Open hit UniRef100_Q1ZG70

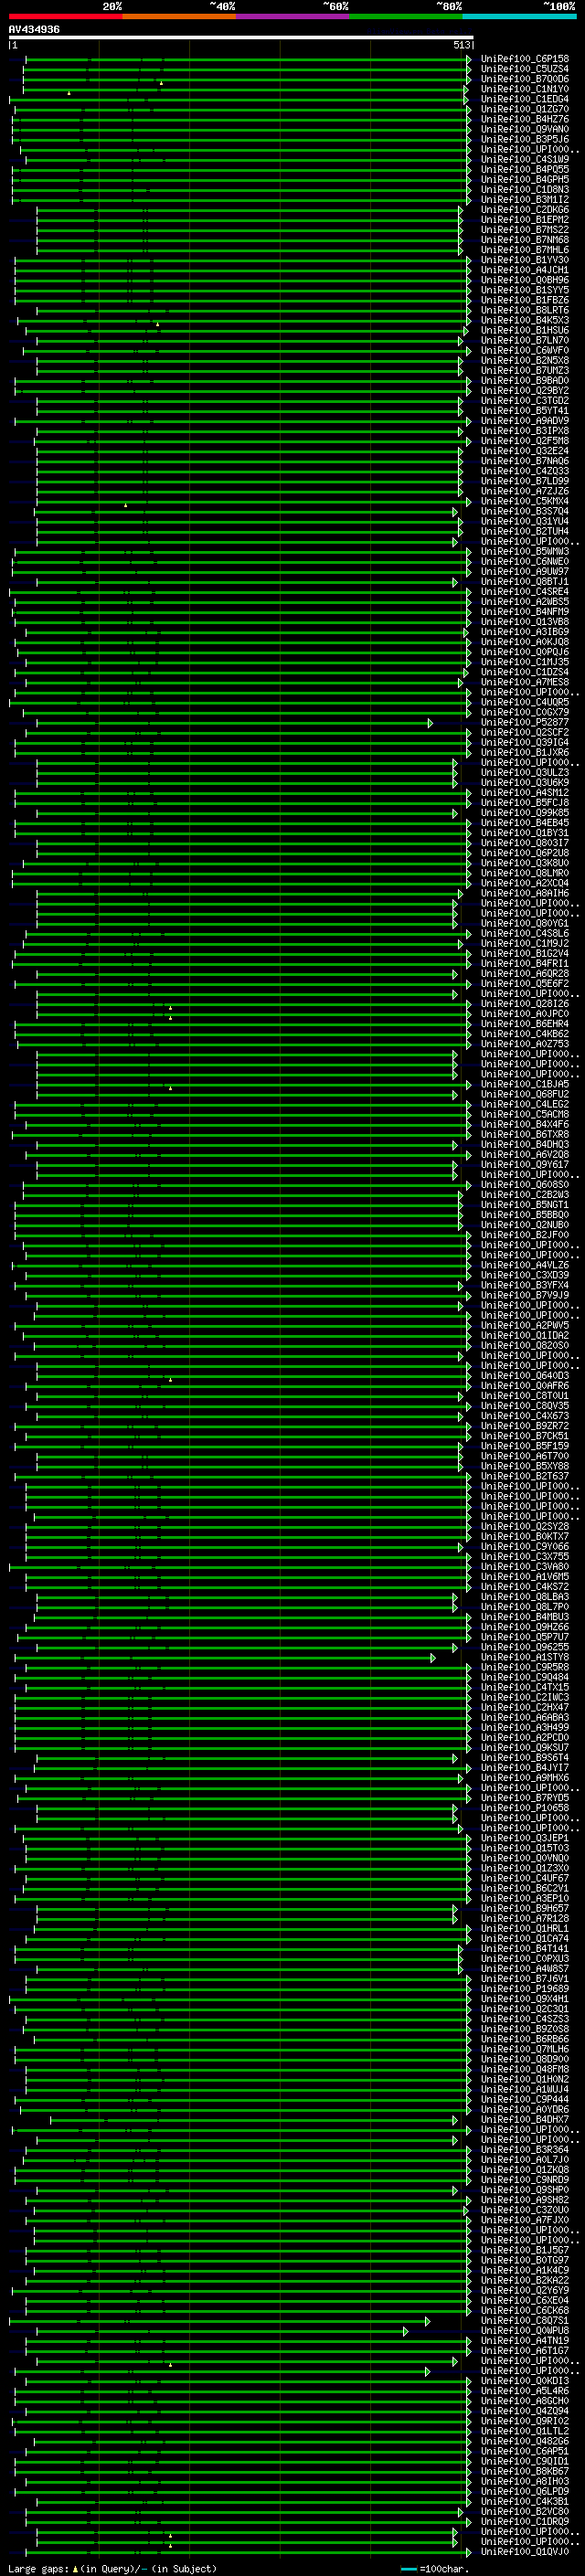525,109
